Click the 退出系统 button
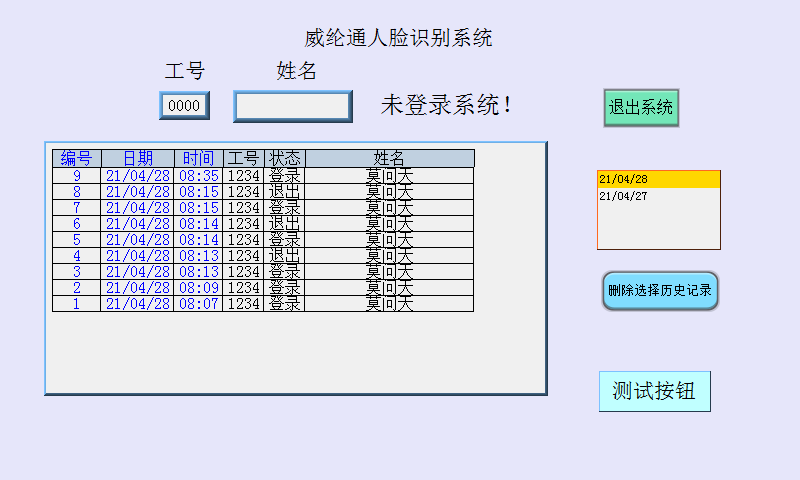 click(641, 107)
